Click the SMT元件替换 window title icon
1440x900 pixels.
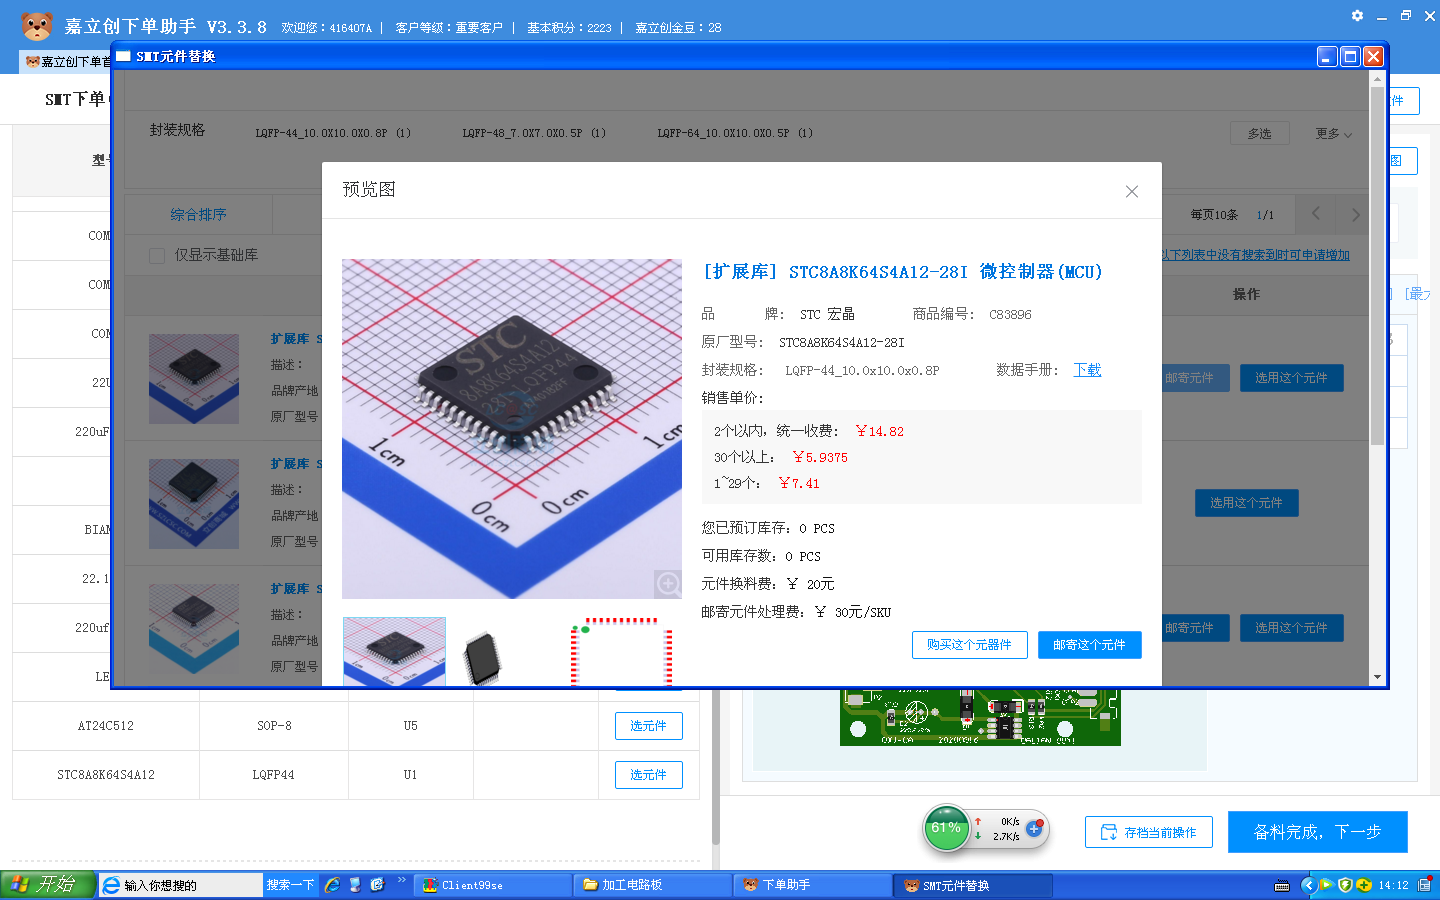pyautogui.click(x=124, y=56)
